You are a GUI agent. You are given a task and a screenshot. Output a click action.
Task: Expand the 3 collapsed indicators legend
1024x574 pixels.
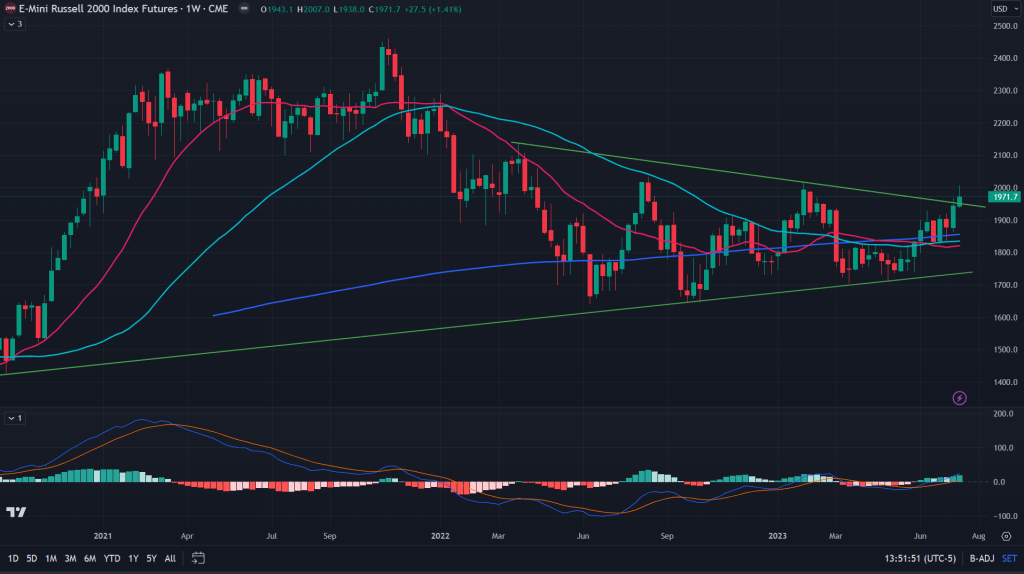pos(15,24)
